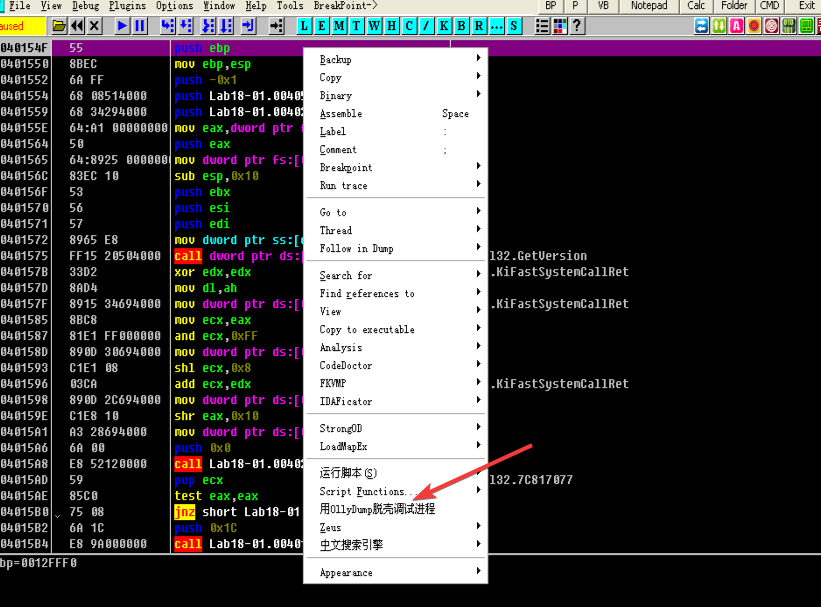
Task: Open Threads window with T button
Action: point(357,26)
